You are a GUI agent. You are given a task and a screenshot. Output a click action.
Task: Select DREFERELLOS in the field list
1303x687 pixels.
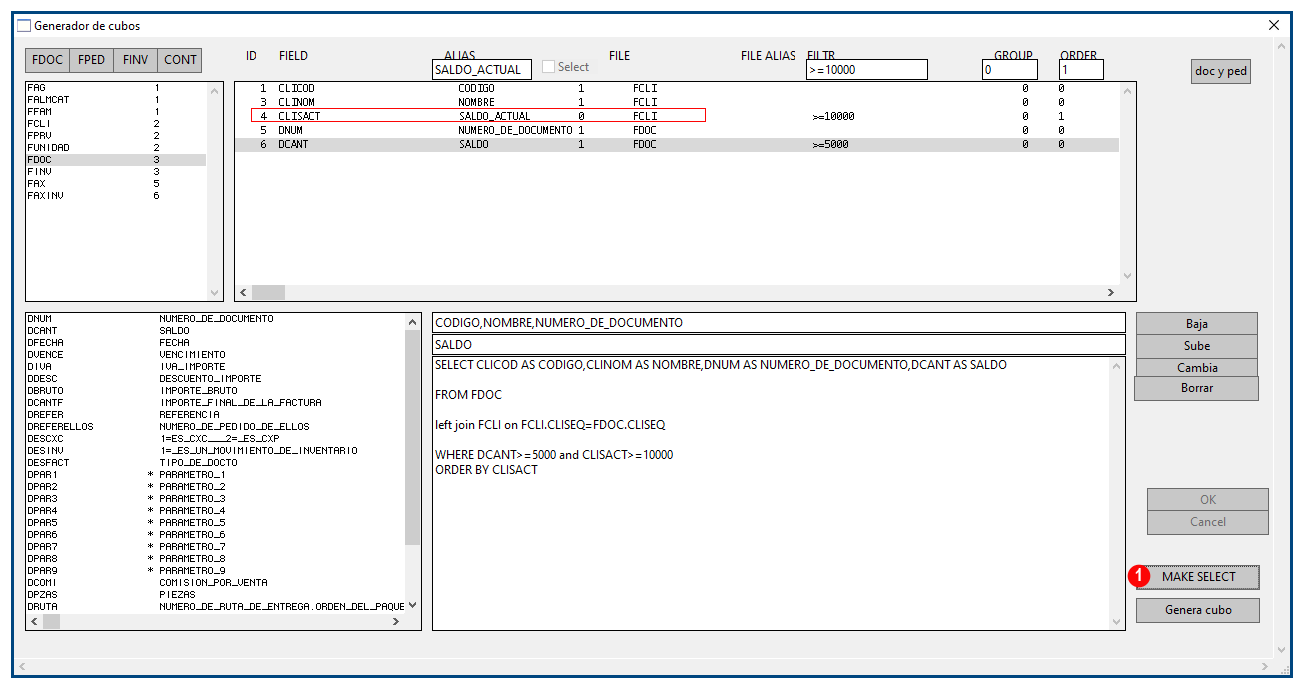tap(215, 426)
